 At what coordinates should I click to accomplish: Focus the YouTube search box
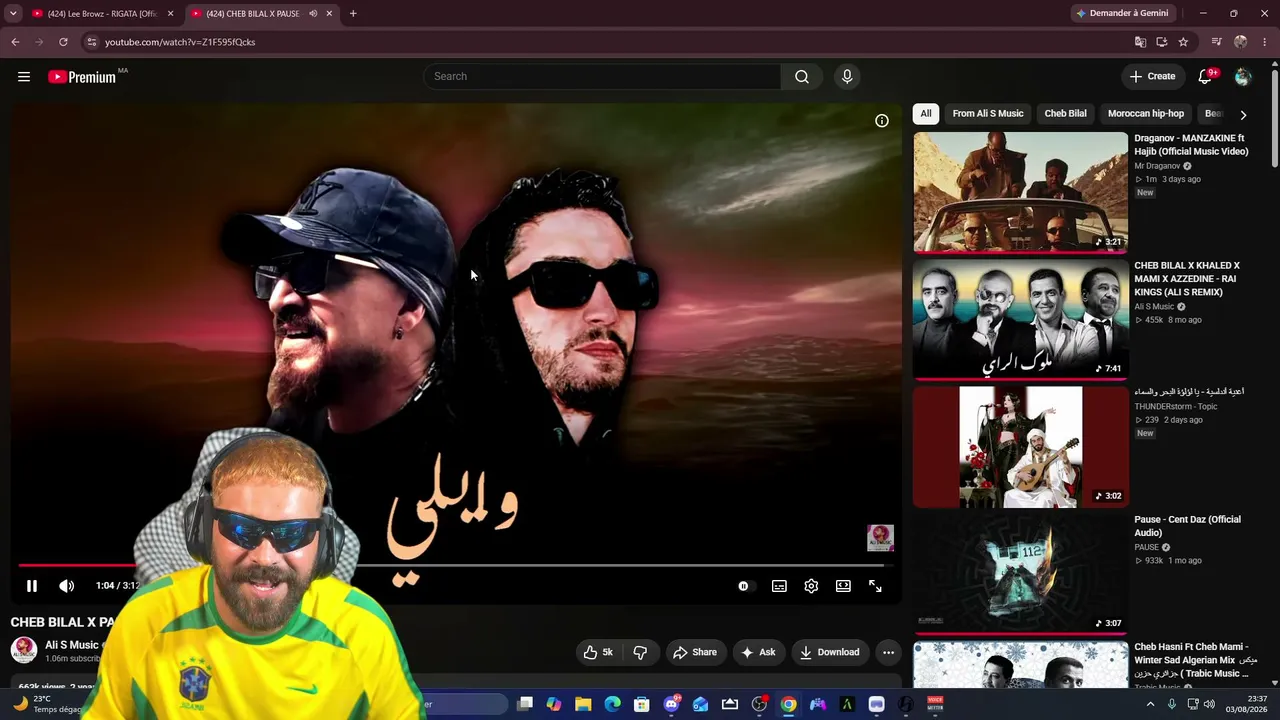(602, 76)
